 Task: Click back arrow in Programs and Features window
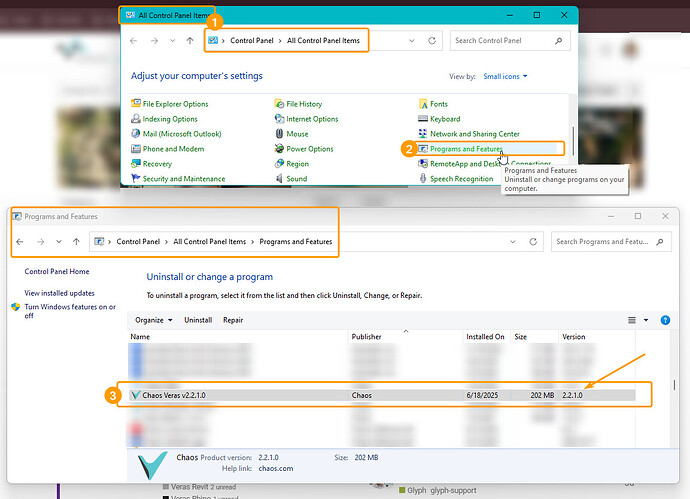(x=20, y=242)
